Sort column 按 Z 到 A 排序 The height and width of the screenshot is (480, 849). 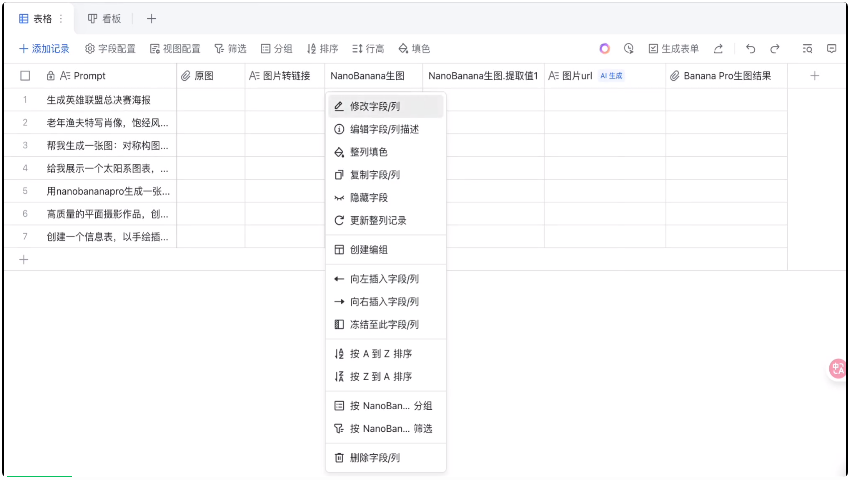pos(386,376)
